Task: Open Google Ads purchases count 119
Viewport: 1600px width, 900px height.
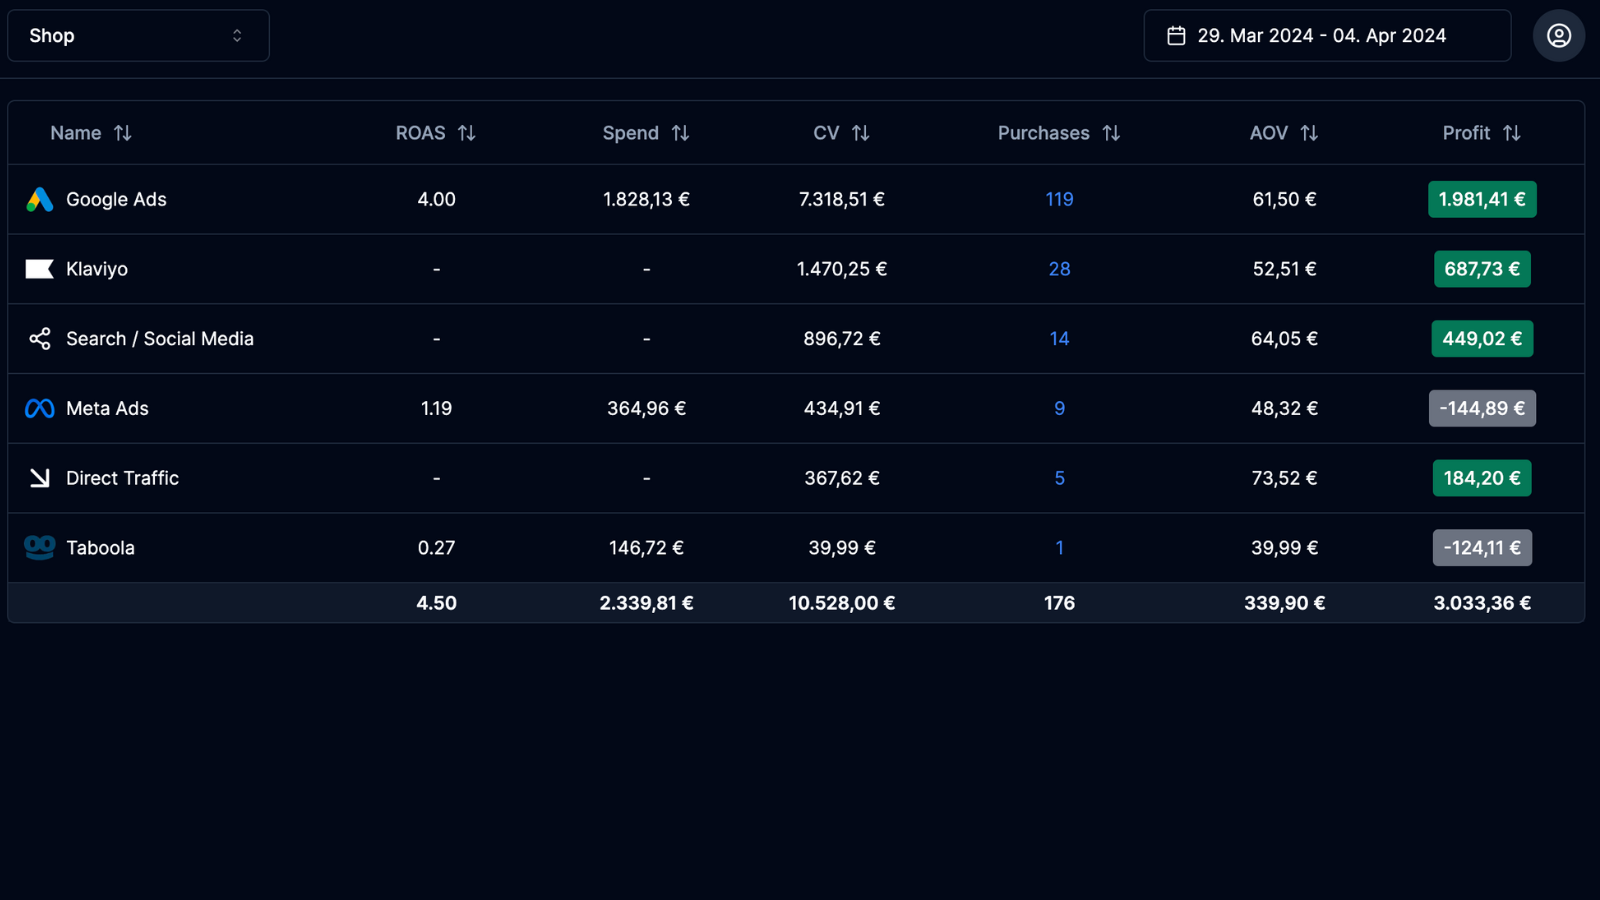Action: click(1059, 199)
